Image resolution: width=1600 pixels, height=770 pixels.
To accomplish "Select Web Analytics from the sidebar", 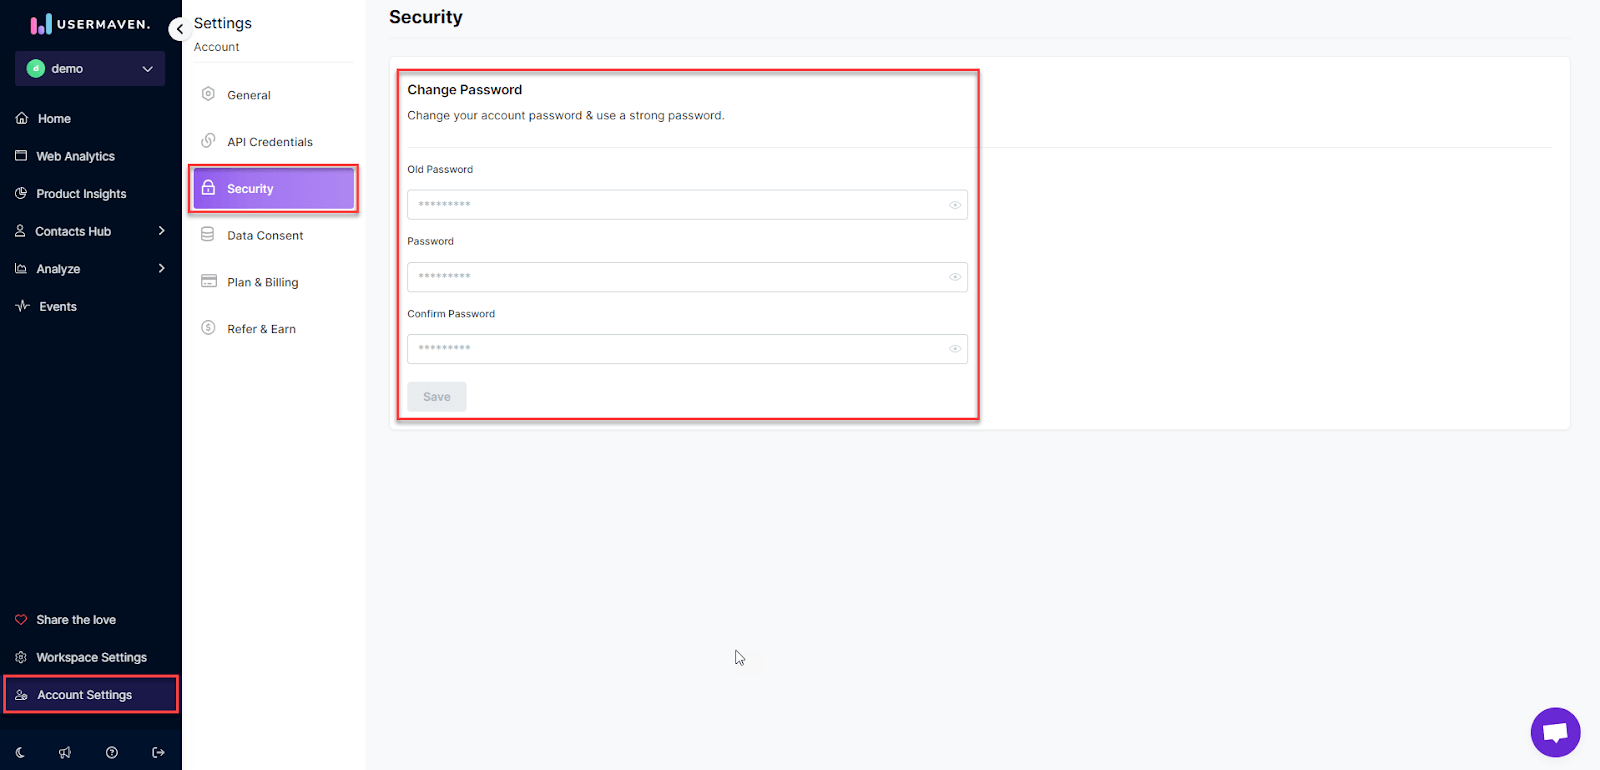I will click(74, 156).
